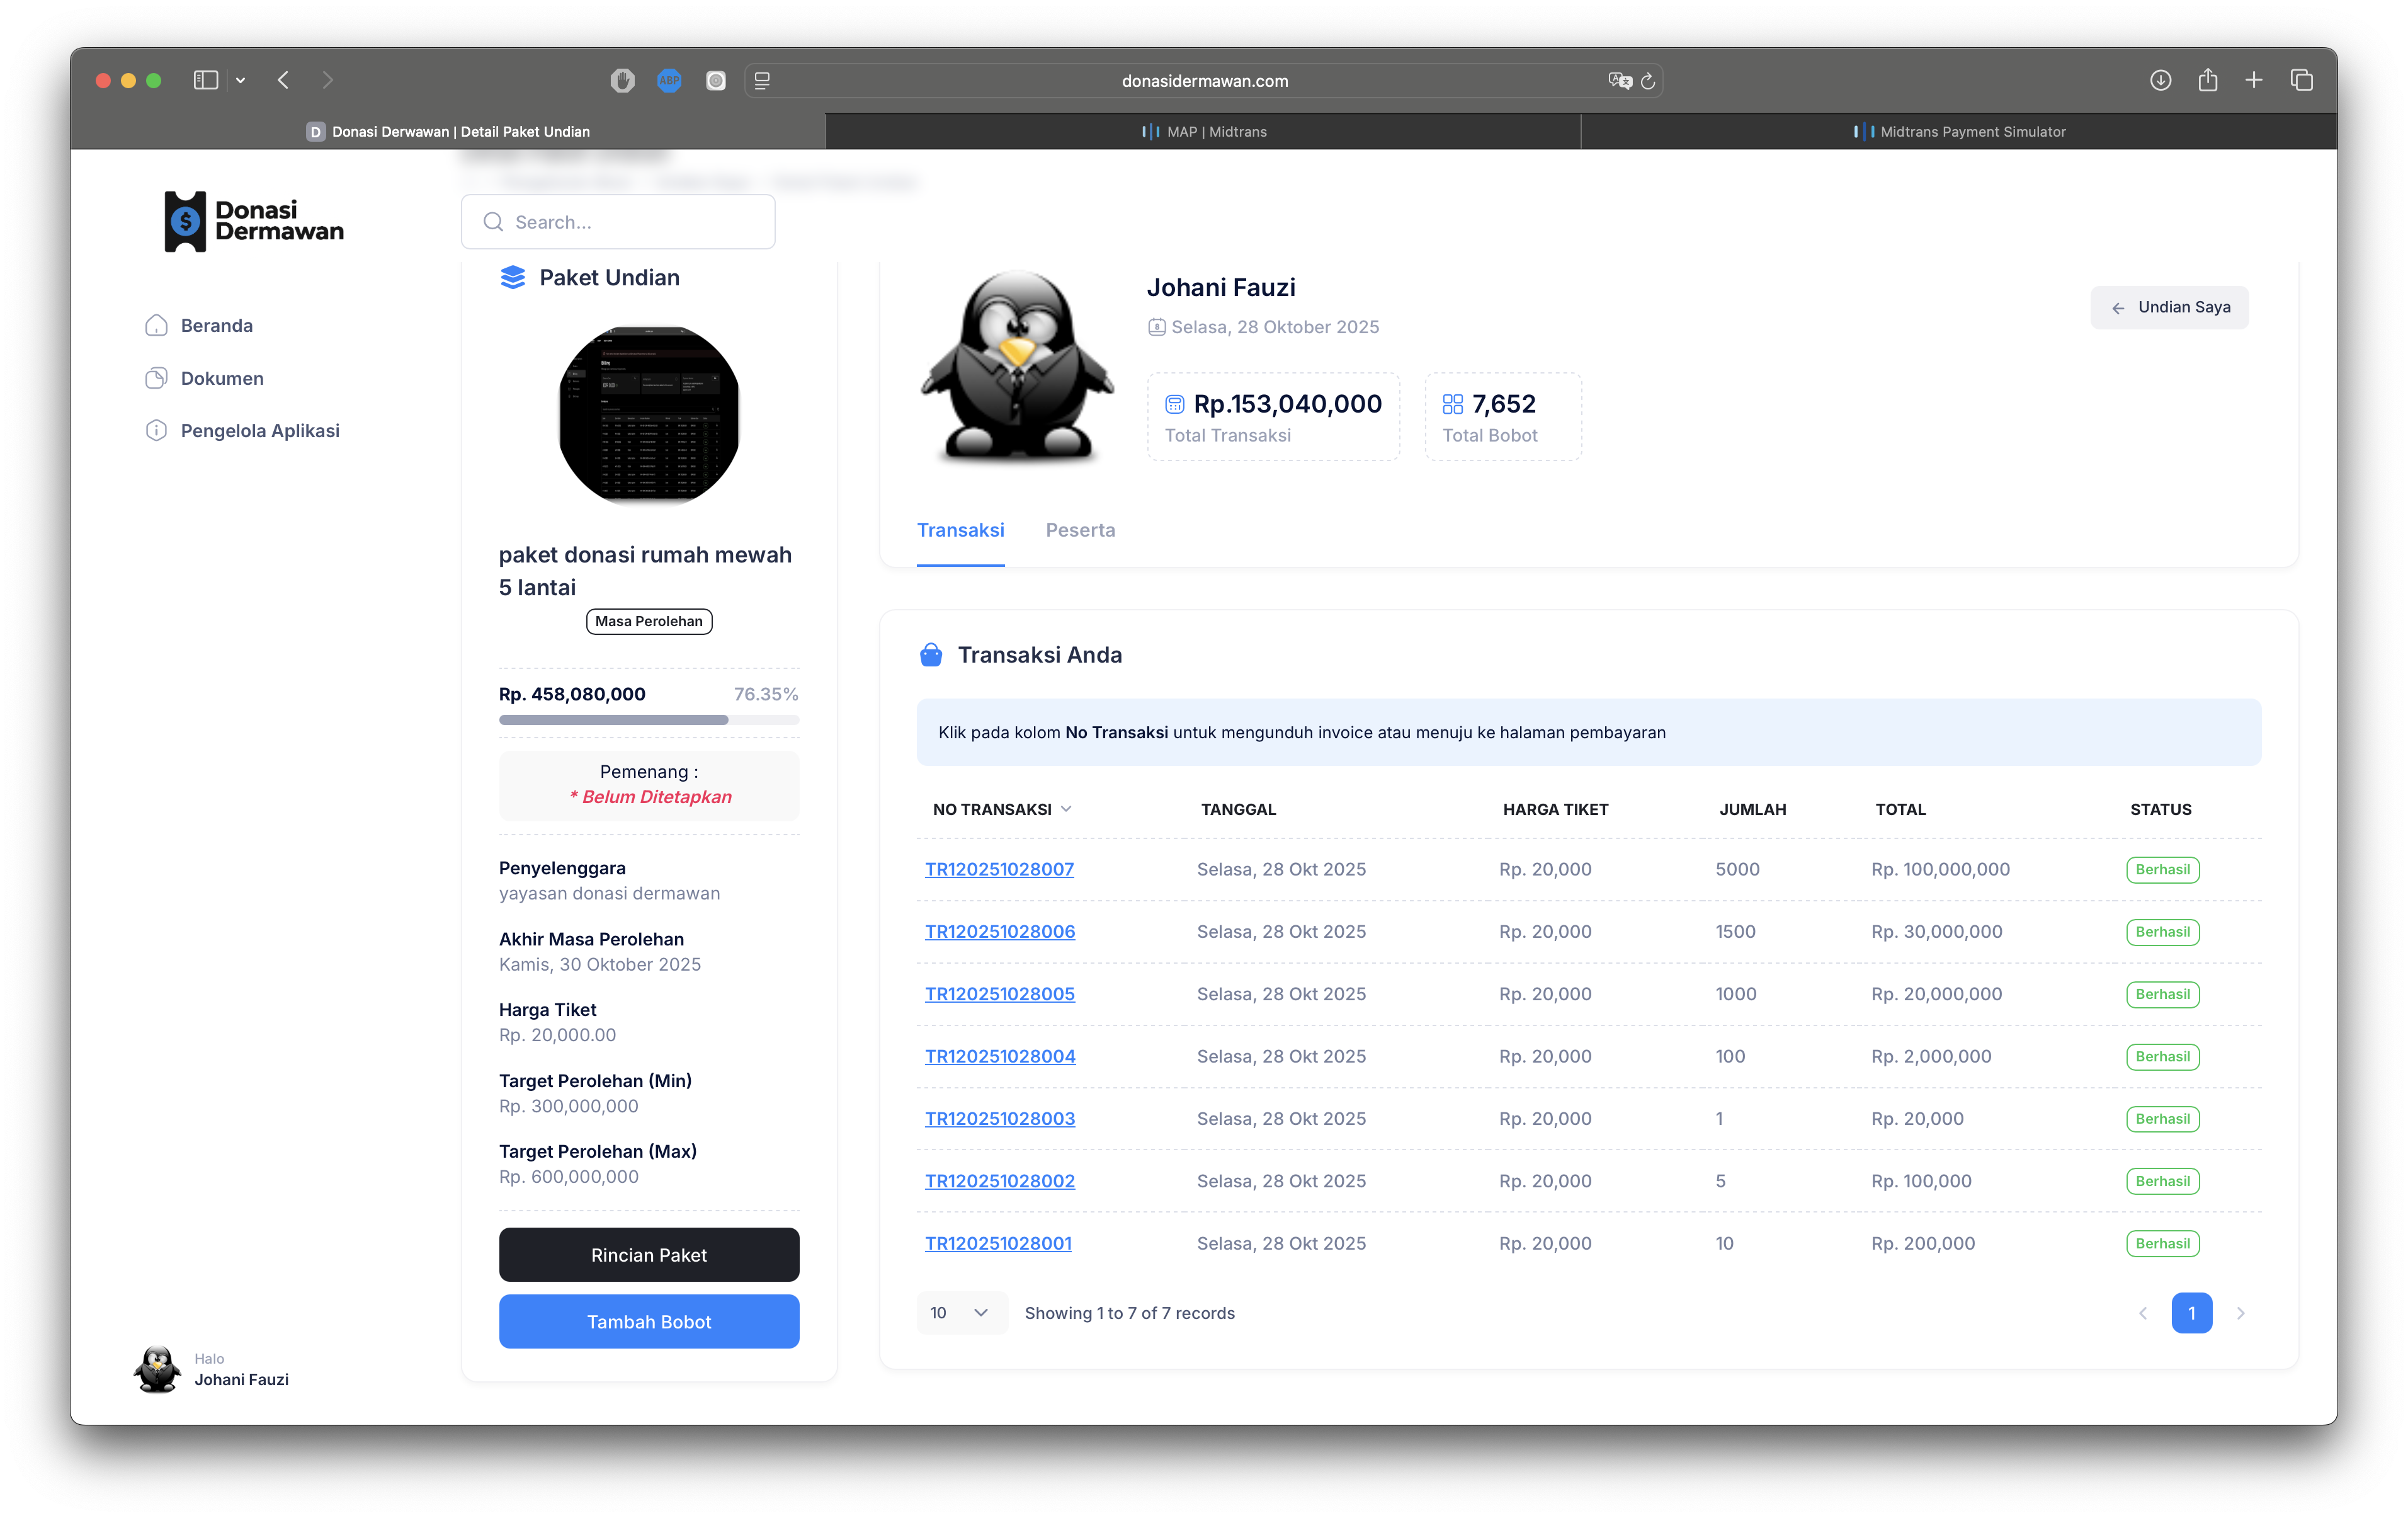Click the Tambah Bobot button
Viewport: 2408px width, 1518px height.
click(649, 1321)
